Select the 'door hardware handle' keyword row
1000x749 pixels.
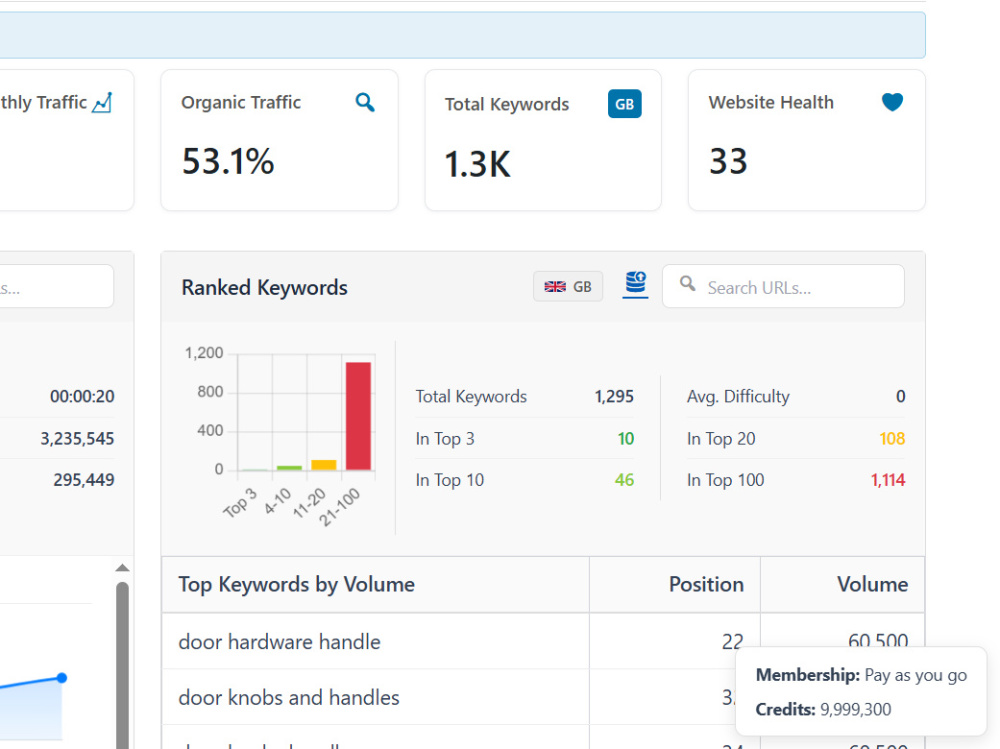pos(543,641)
